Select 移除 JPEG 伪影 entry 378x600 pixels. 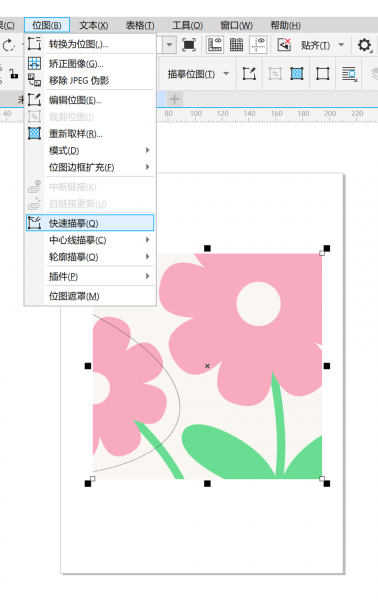90,80
